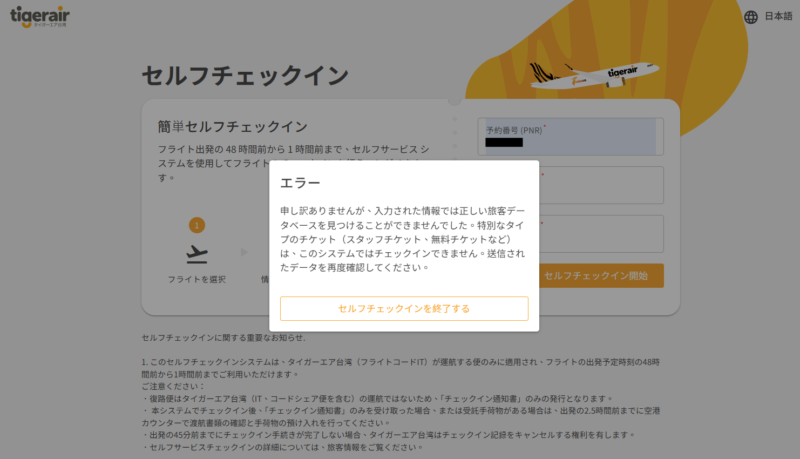Click the third input field above the start button

point(602,233)
